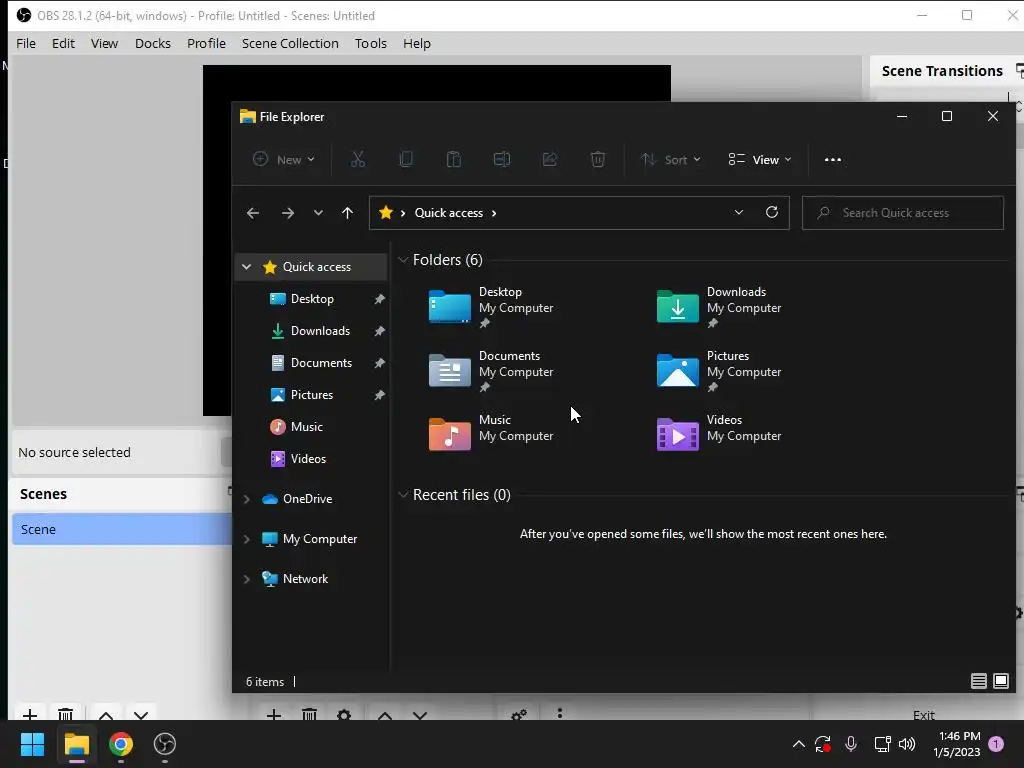This screenshot has width=1024, height=768.
Task: Expand the address bar history dropdown
Action: [739, 212]
